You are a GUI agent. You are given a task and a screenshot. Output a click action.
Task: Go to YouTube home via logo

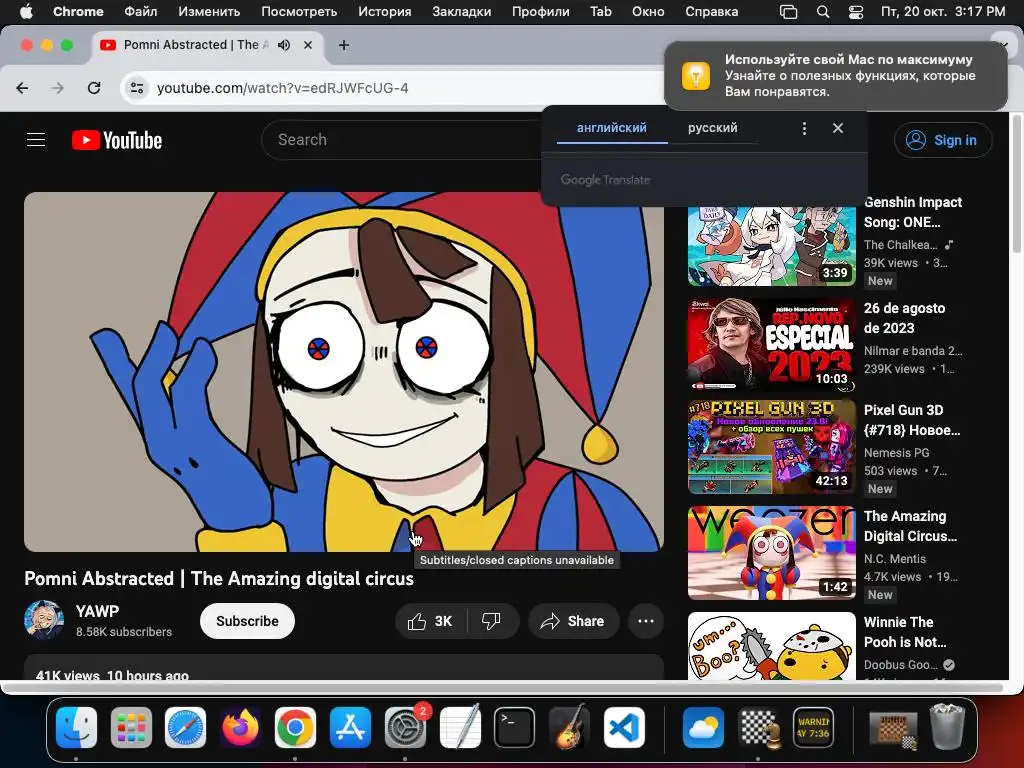[x=117, y=140]
